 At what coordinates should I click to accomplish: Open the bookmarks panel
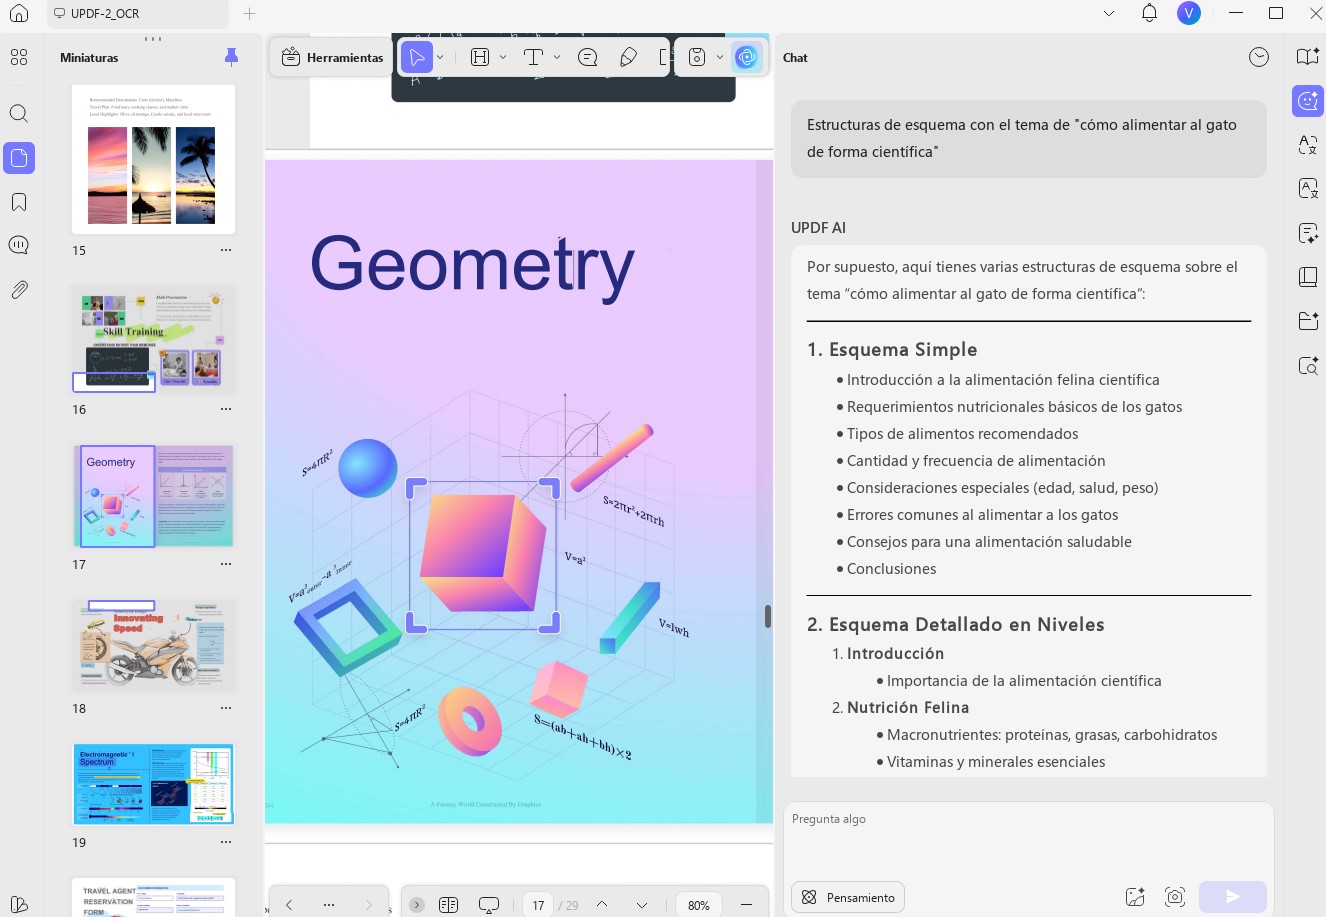click(19, 202)
